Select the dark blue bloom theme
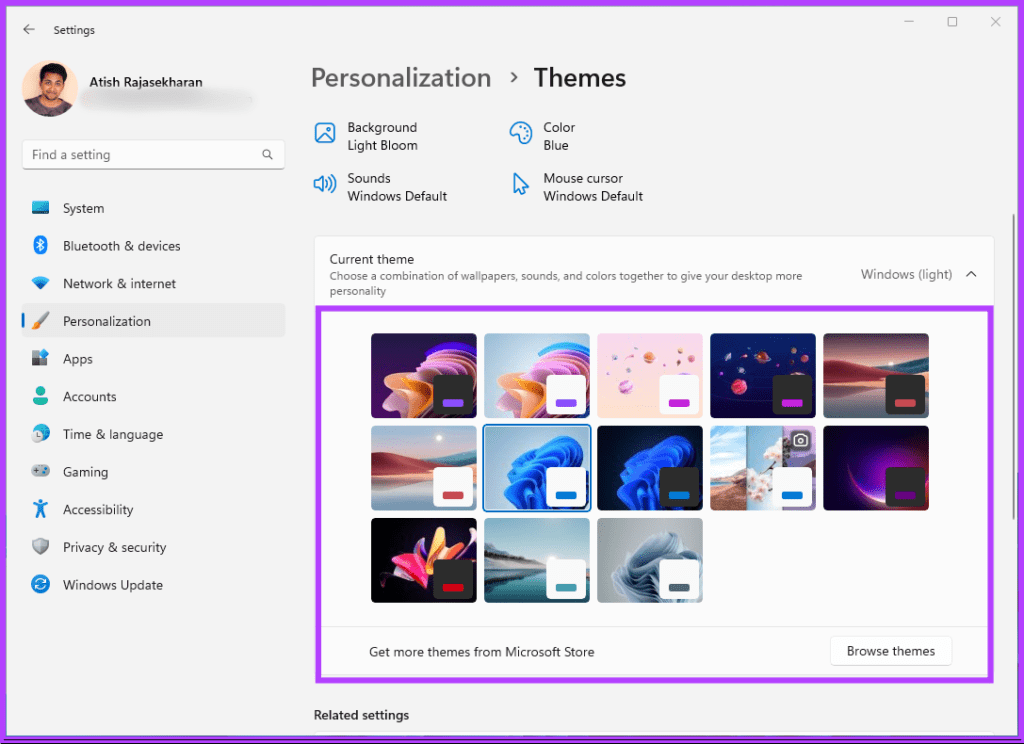 (650, 468)
